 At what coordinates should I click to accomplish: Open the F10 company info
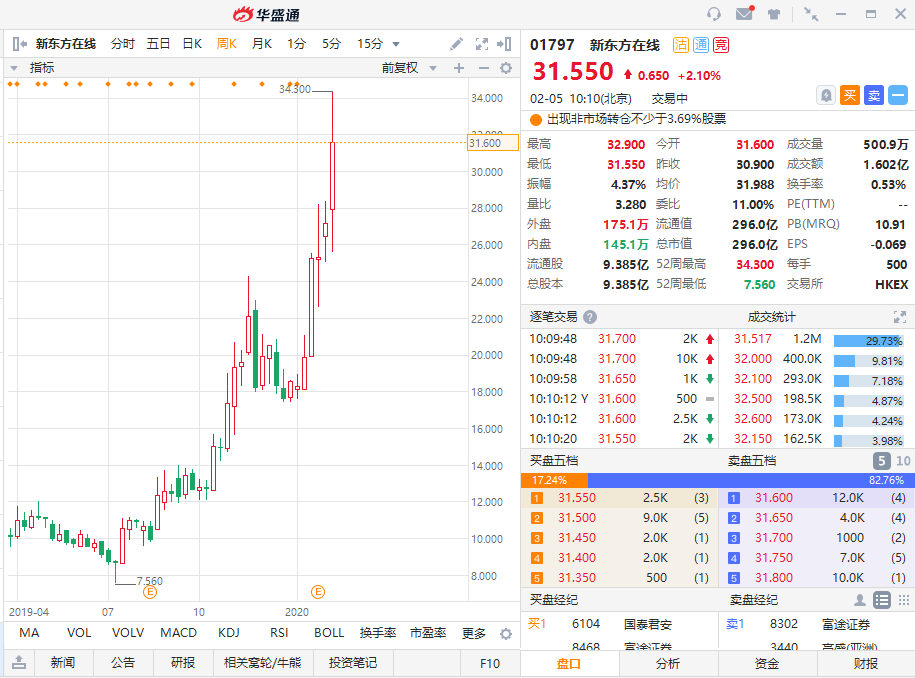[x=490, y=663]
